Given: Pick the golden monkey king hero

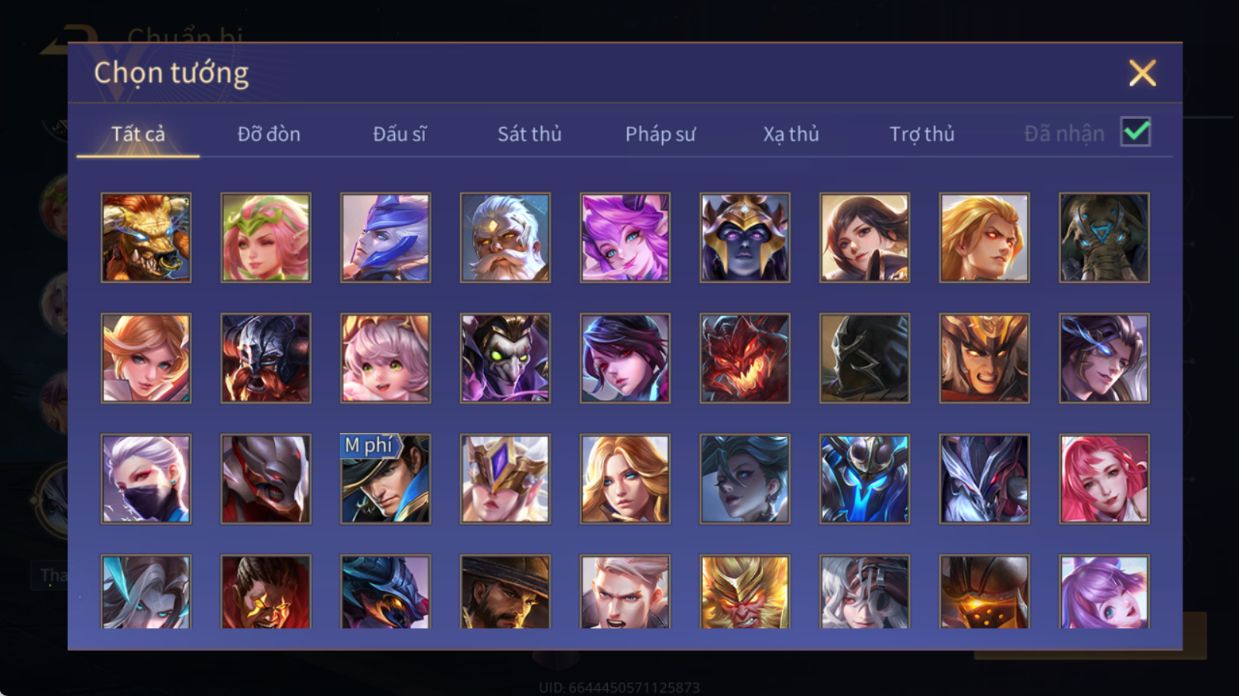Looking at the screenshot, I should 745,592.
